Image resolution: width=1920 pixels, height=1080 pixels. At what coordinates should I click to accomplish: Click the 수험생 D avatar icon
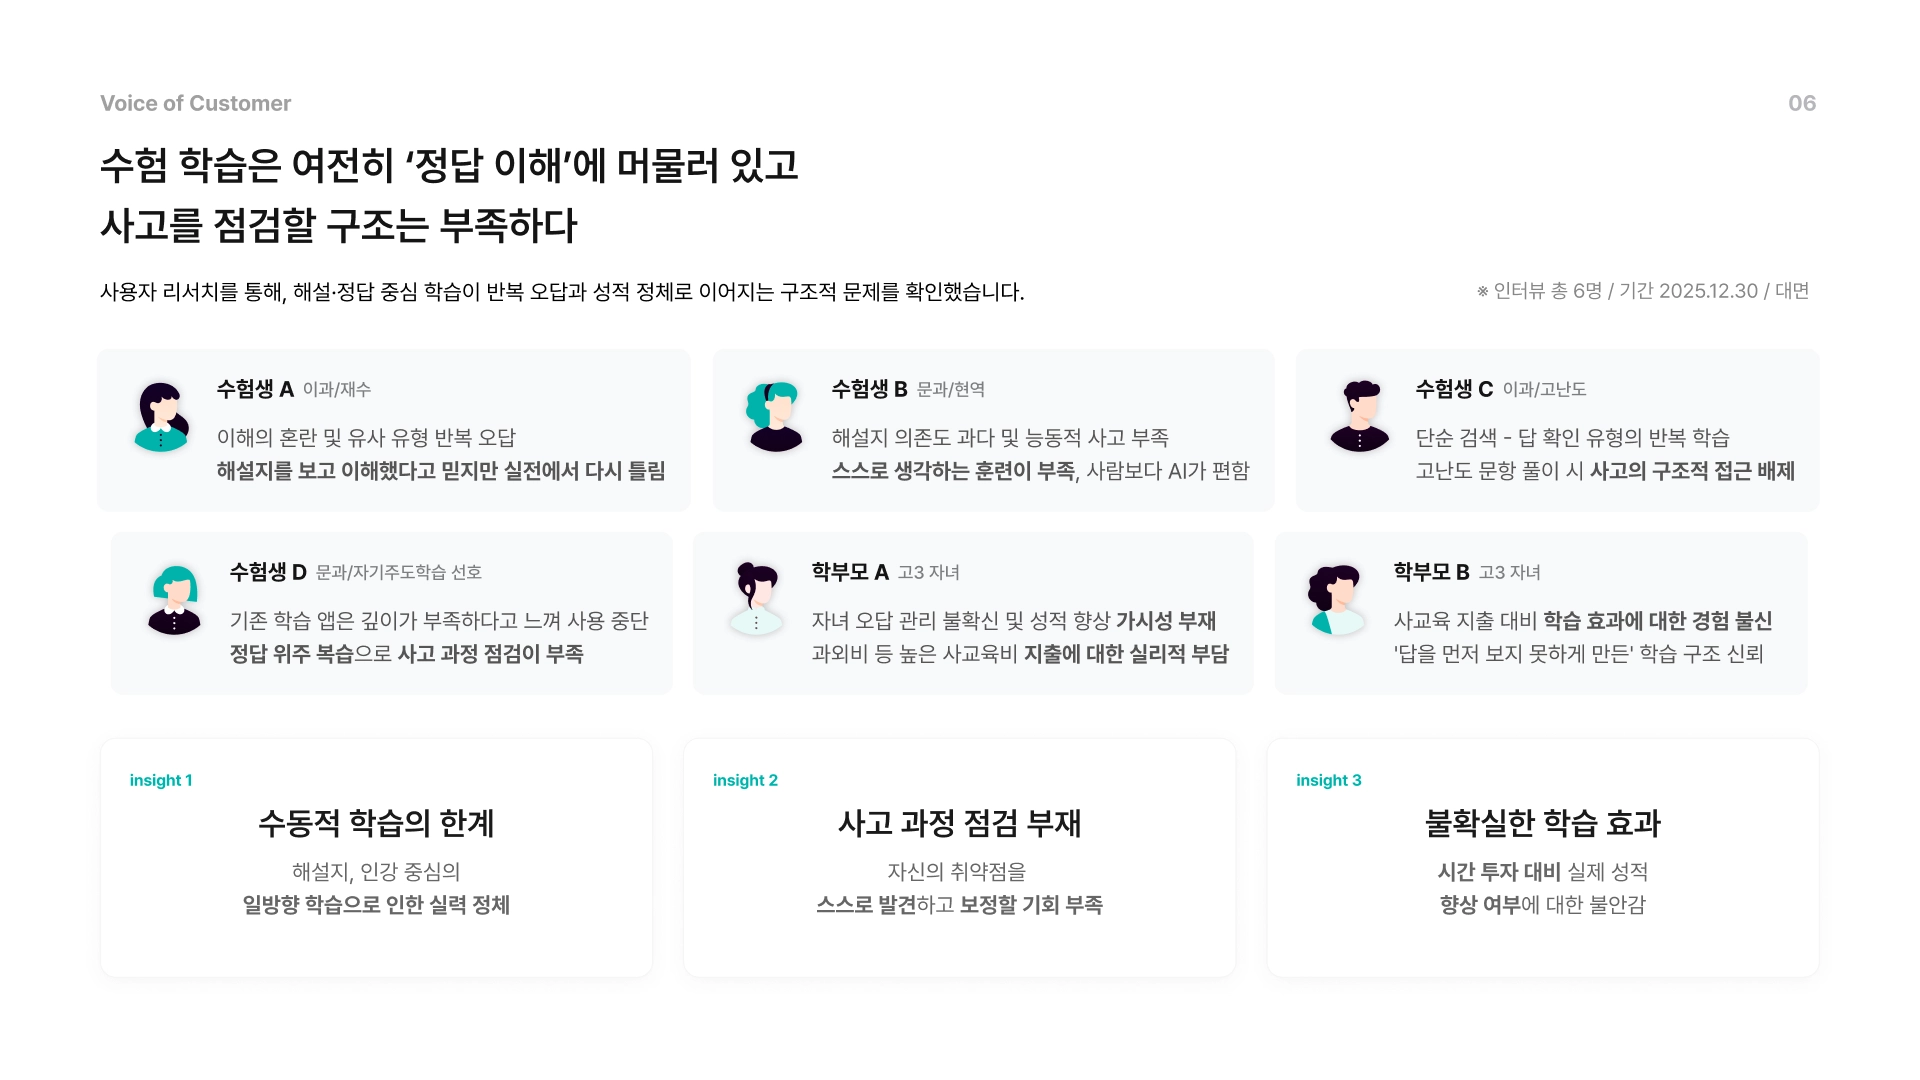175,600
